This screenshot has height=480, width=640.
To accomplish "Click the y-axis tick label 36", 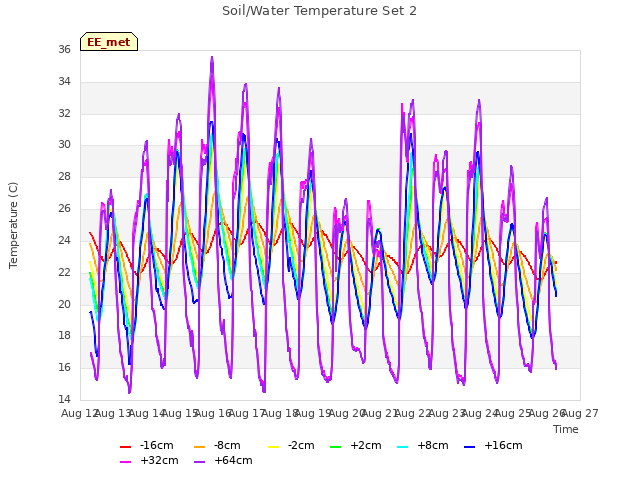I will 64,49.
